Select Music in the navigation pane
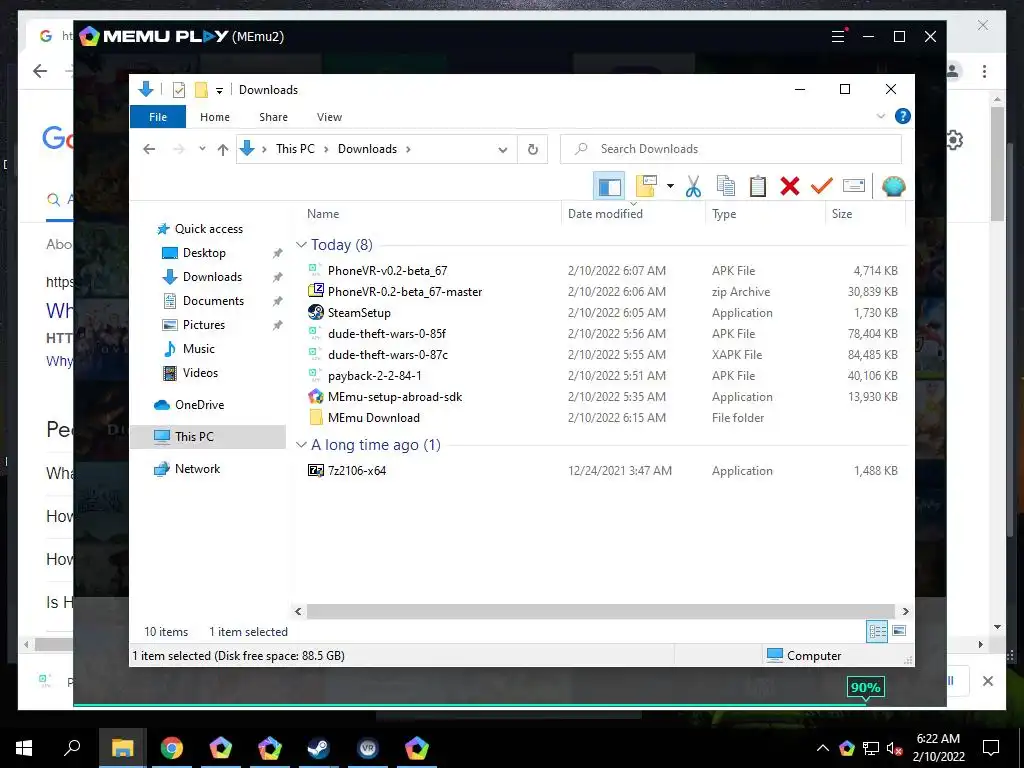Screen dimensions: 1024x768 tap(199, 349)
